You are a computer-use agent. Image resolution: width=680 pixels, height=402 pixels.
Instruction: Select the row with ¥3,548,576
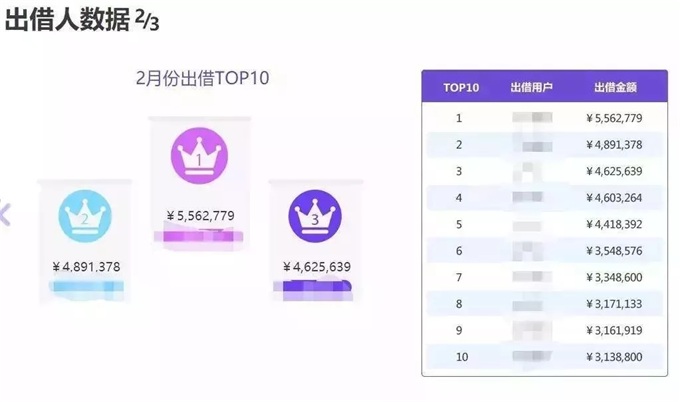[x=543, y=250]
